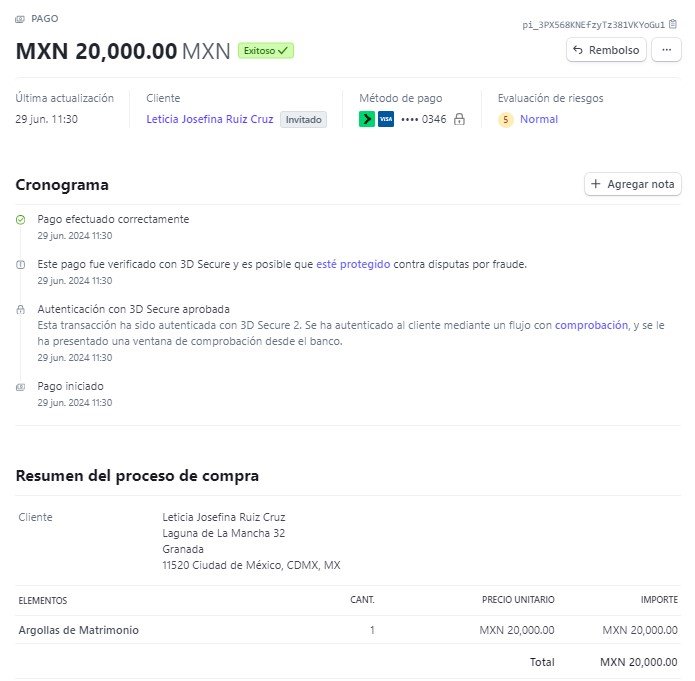This screenshot has width=695, height=681.
Task: Open the three-dot more options menu
Action: [x=666, y=50]
